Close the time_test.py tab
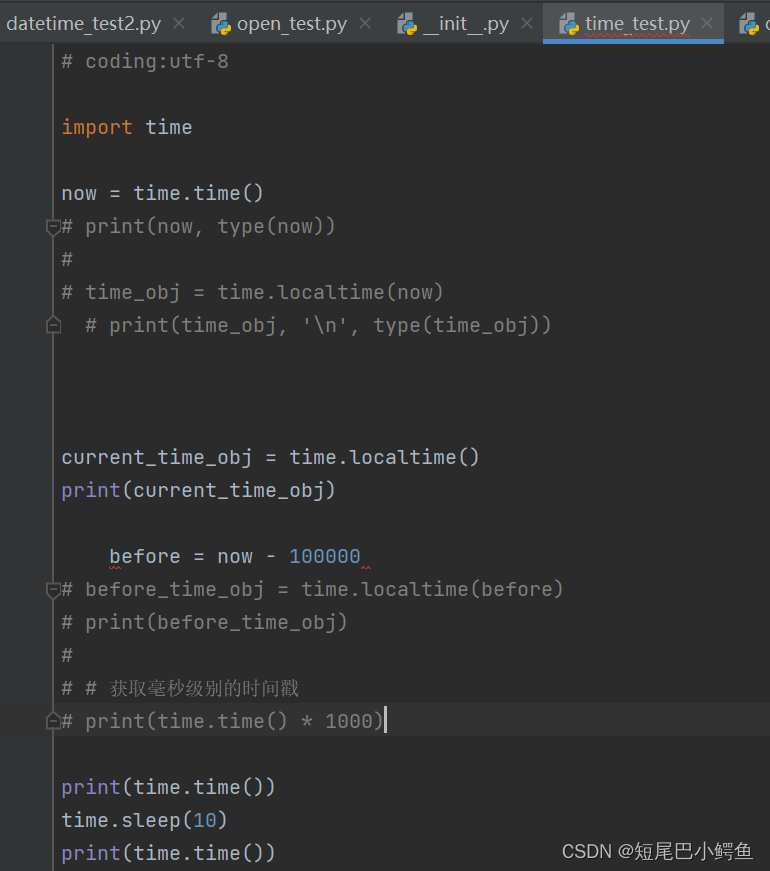 707,23
